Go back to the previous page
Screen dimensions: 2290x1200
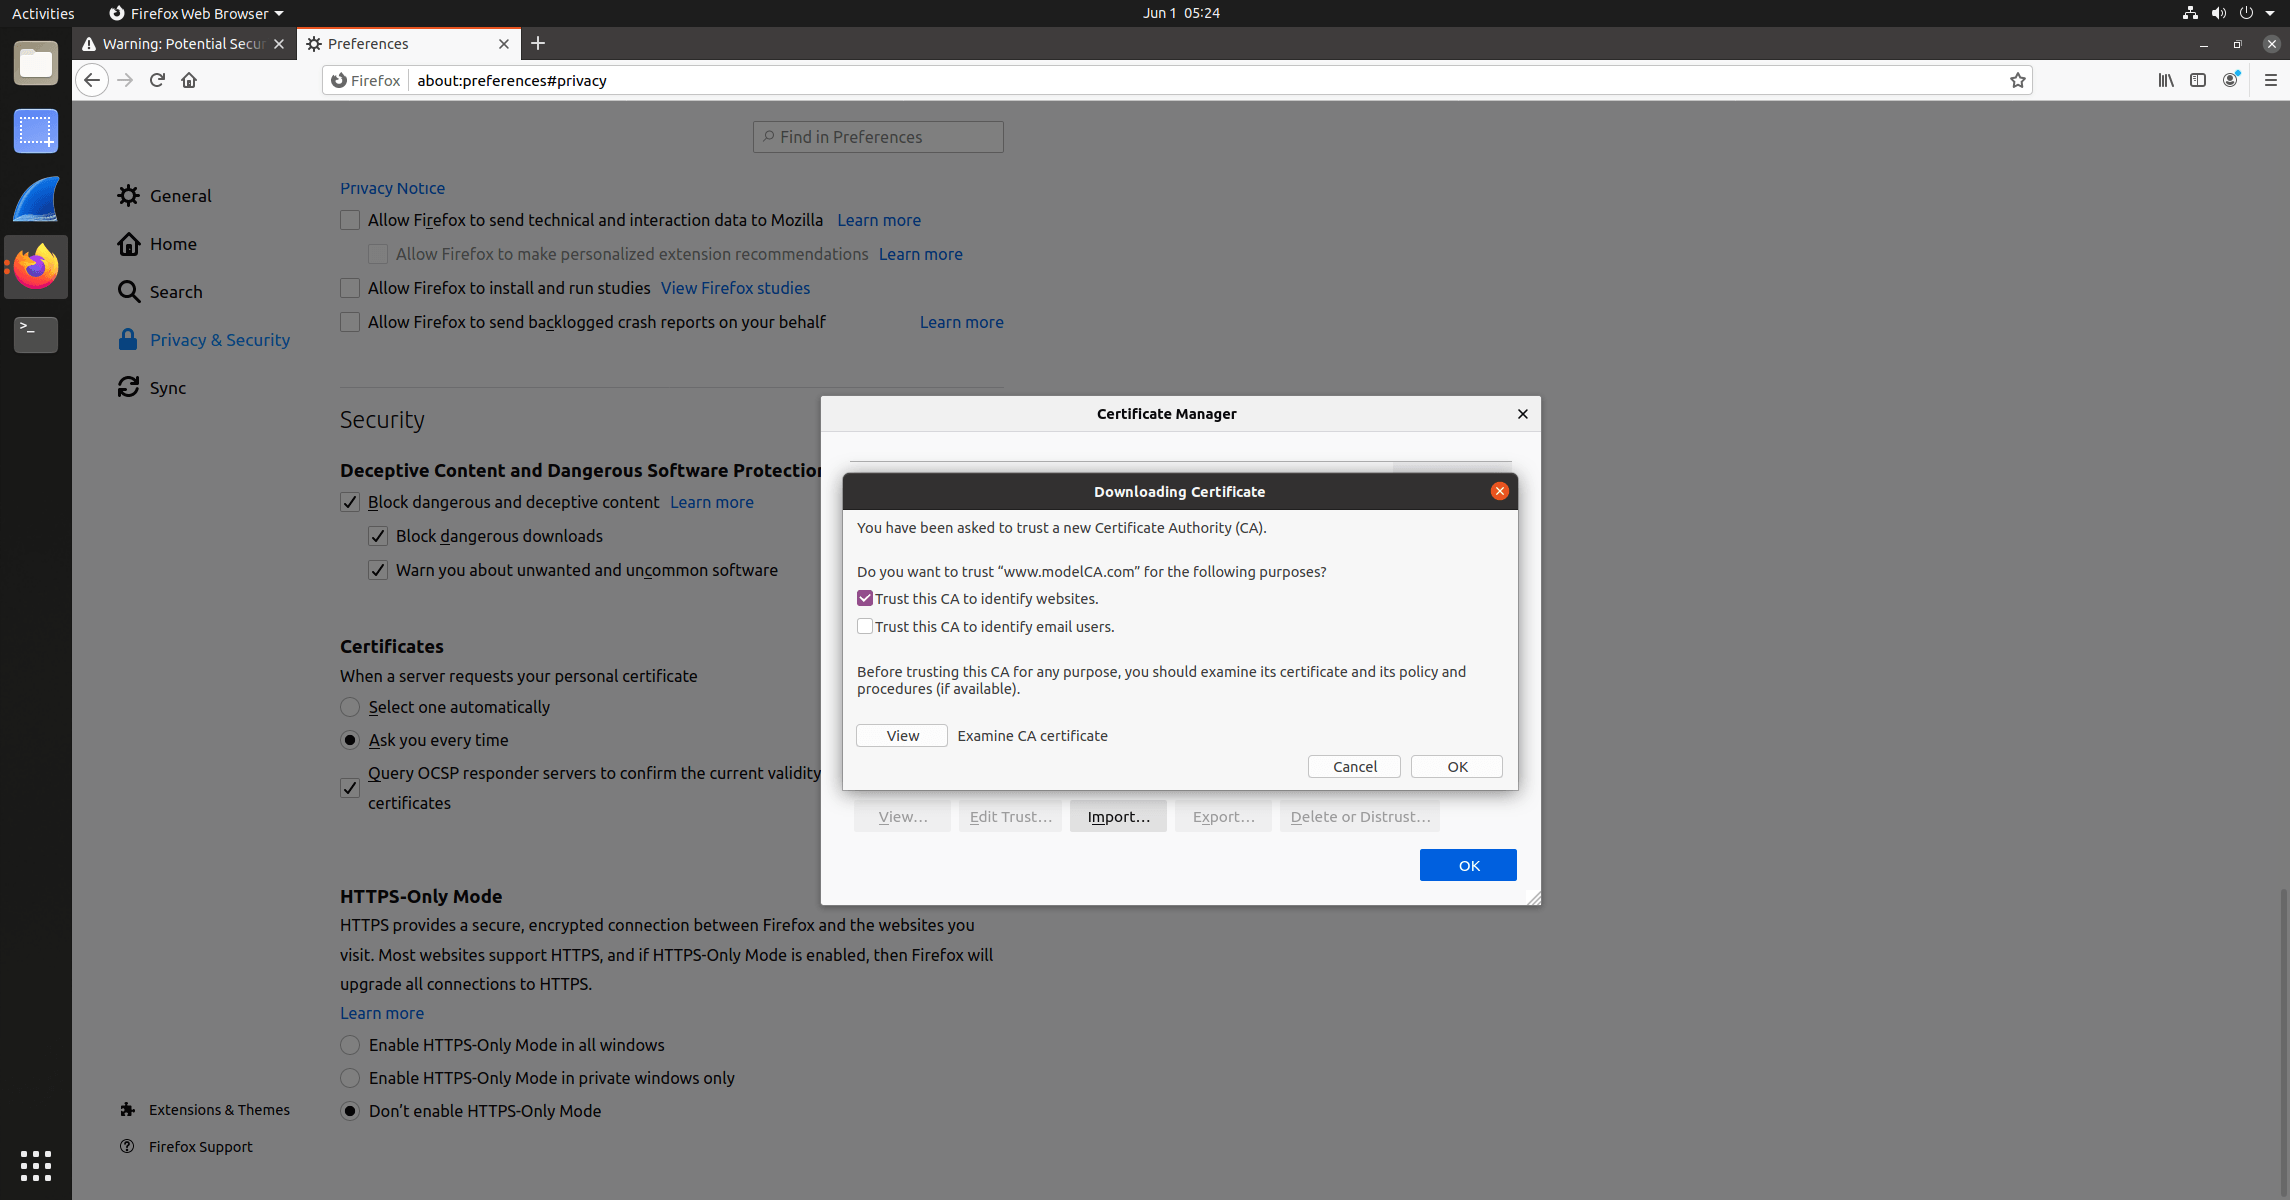click(92, 80)
